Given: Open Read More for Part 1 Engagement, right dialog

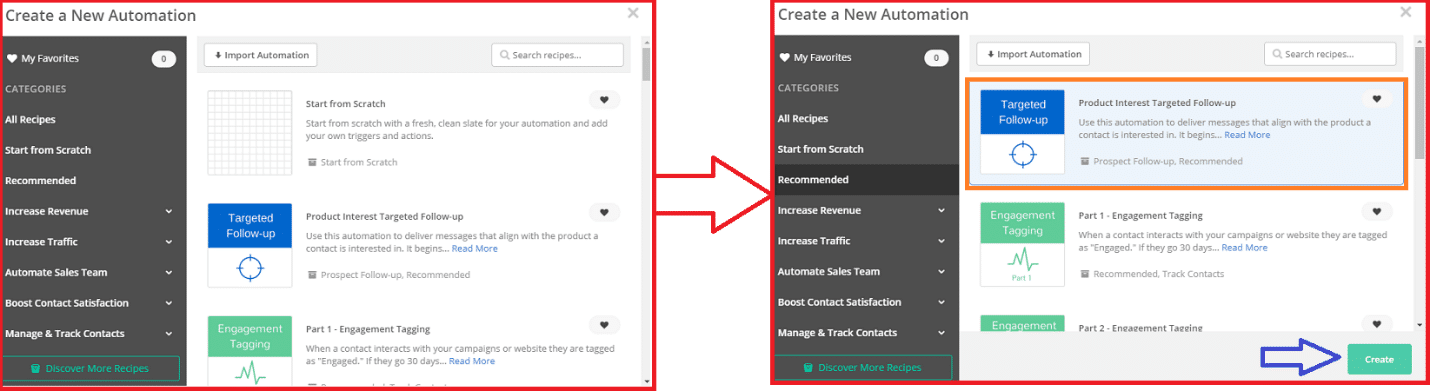Looking at the screenshot, I should (x=1244, y=247).
